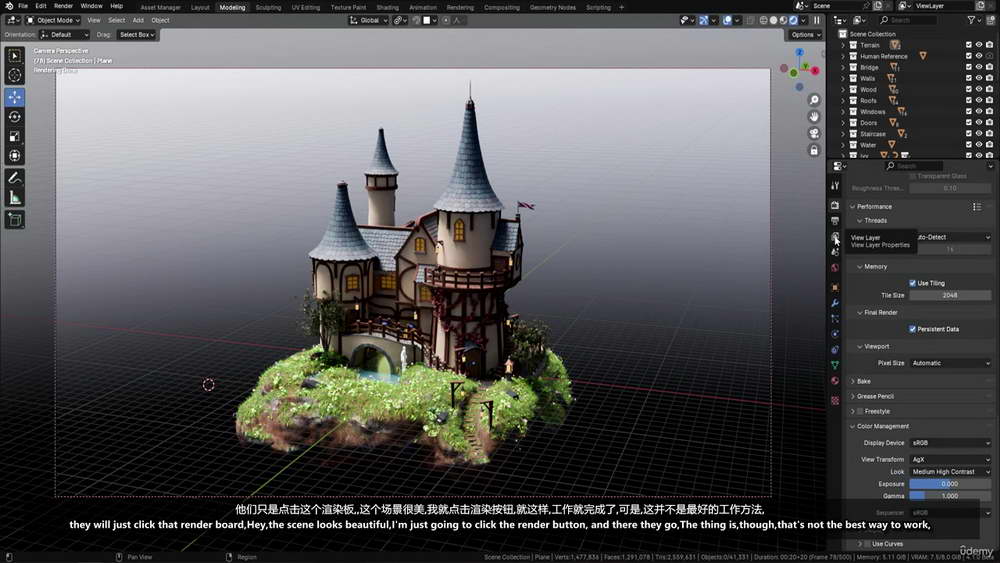The image size is (1000, 563).
Task: Open the View Transform AgX dropdown
Action: tap(950, 459)
